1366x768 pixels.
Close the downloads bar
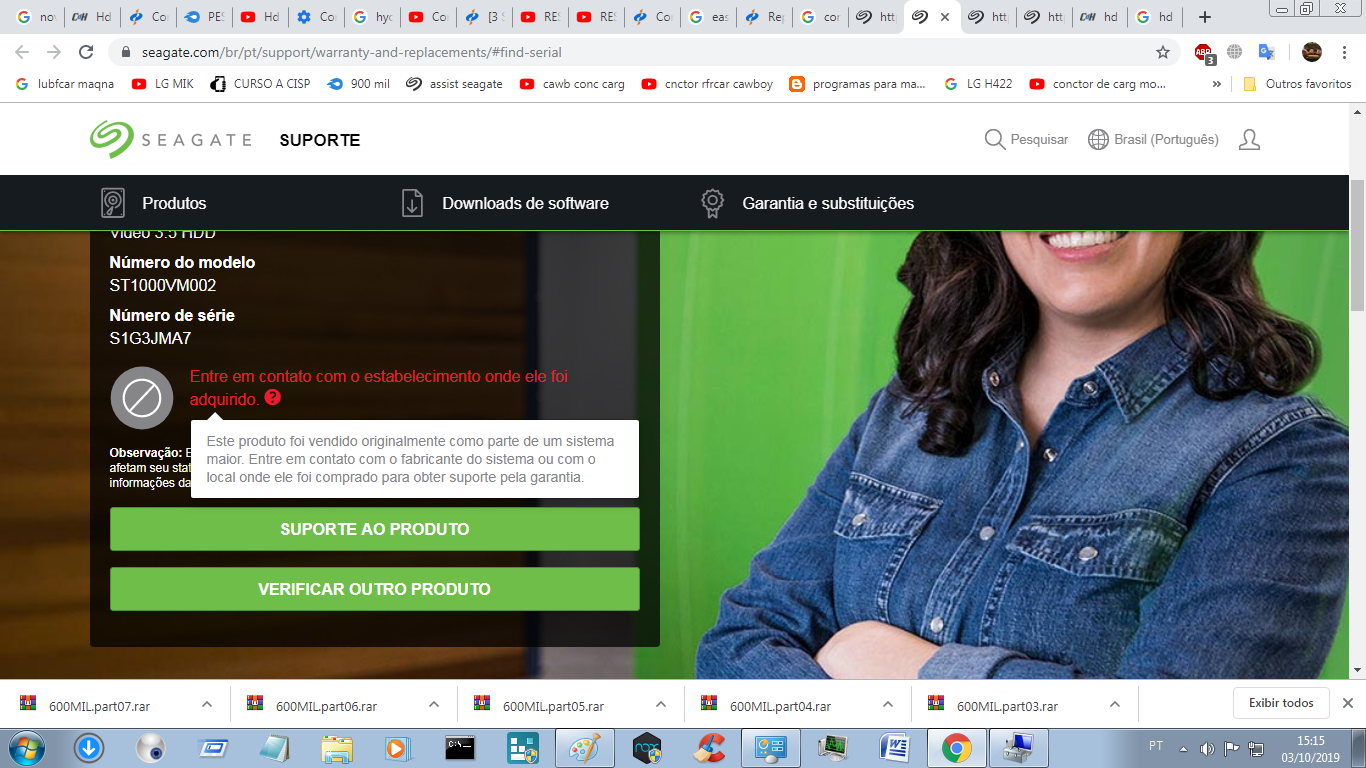[x=1347, y=703]
